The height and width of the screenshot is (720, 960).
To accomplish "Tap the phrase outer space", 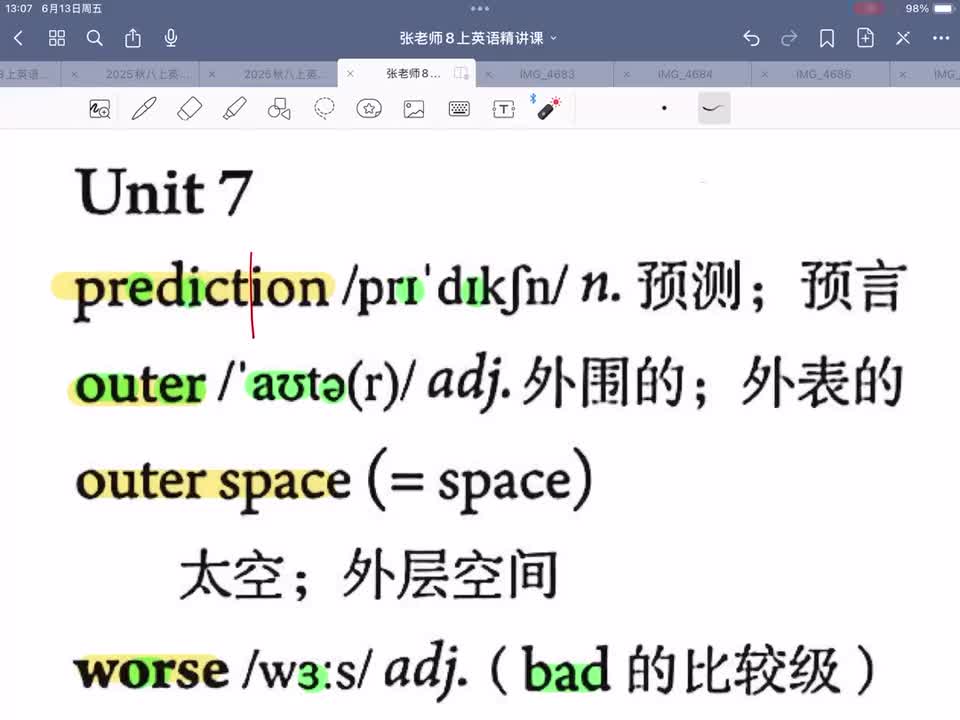I will point(213,482).
